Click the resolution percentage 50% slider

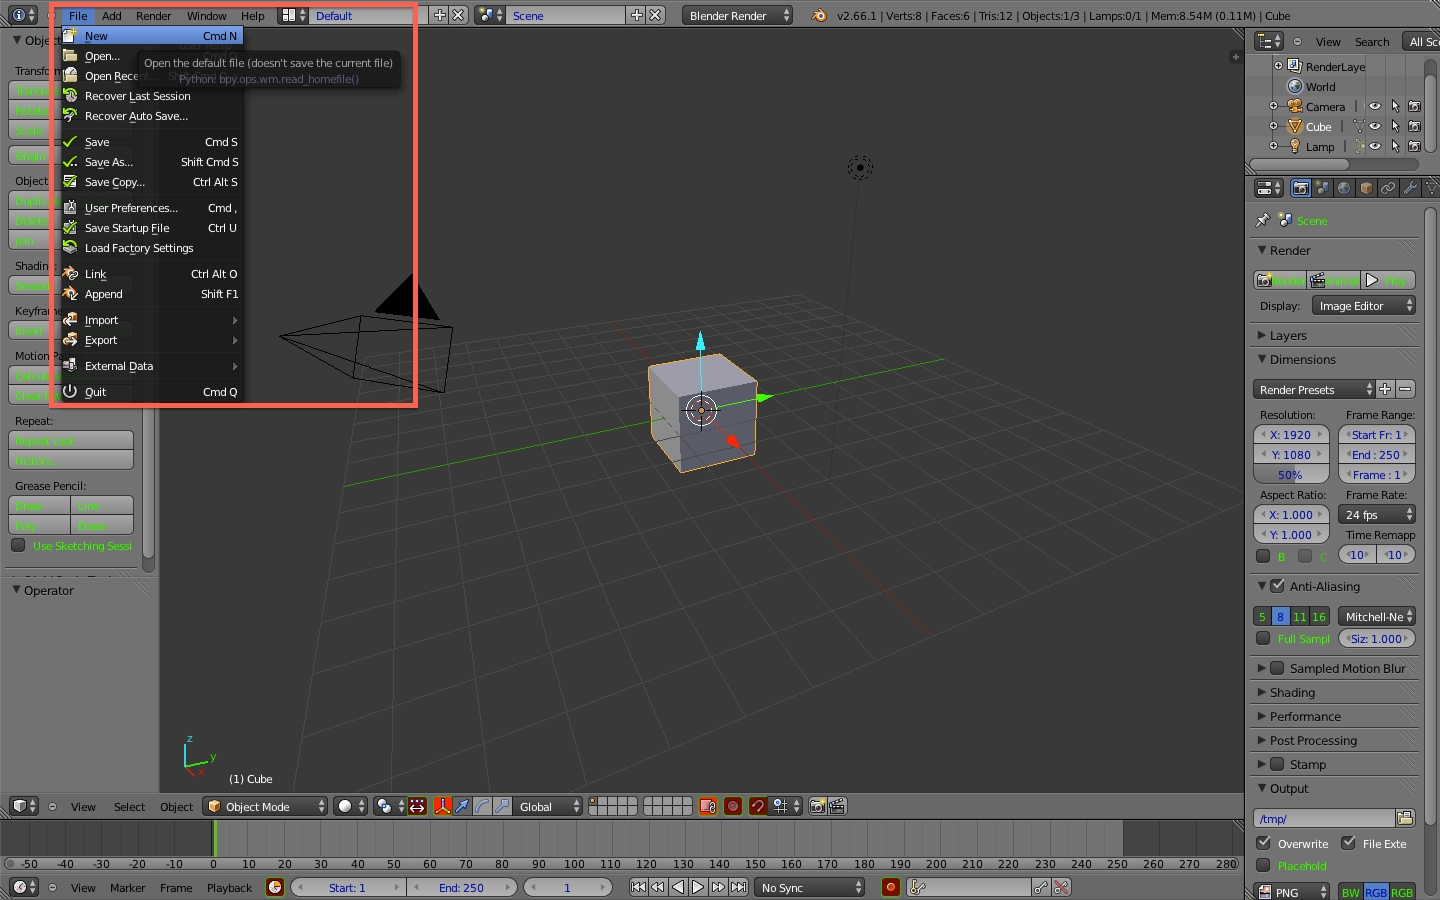(1290, 475)
